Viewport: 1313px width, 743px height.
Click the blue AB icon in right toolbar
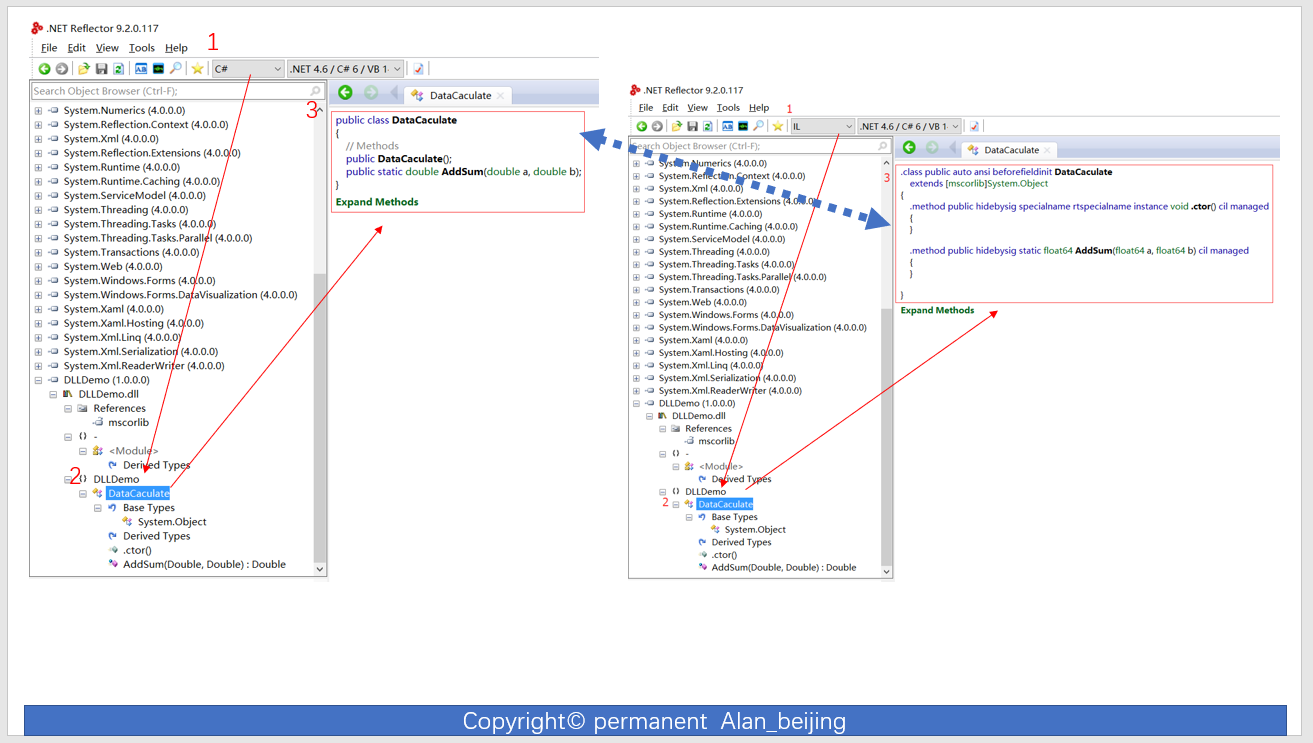click(728, 126)
